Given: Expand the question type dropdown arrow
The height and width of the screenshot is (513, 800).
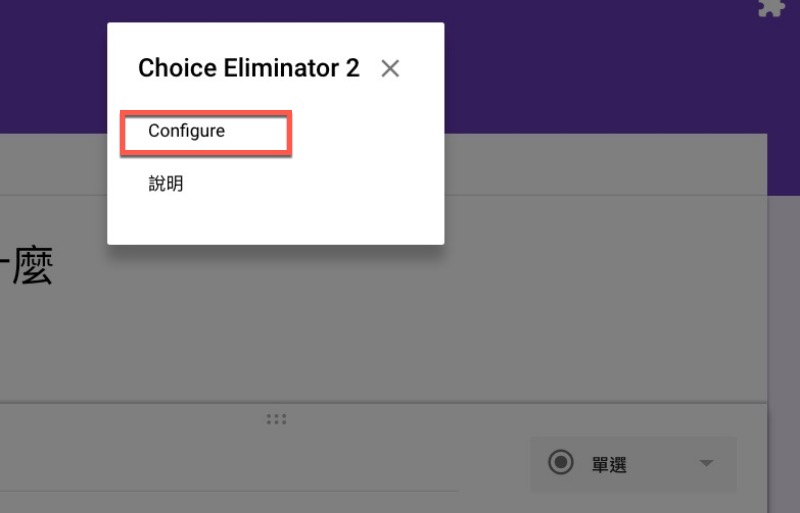Looking at the screenshot, I should (x=707, y=463).
